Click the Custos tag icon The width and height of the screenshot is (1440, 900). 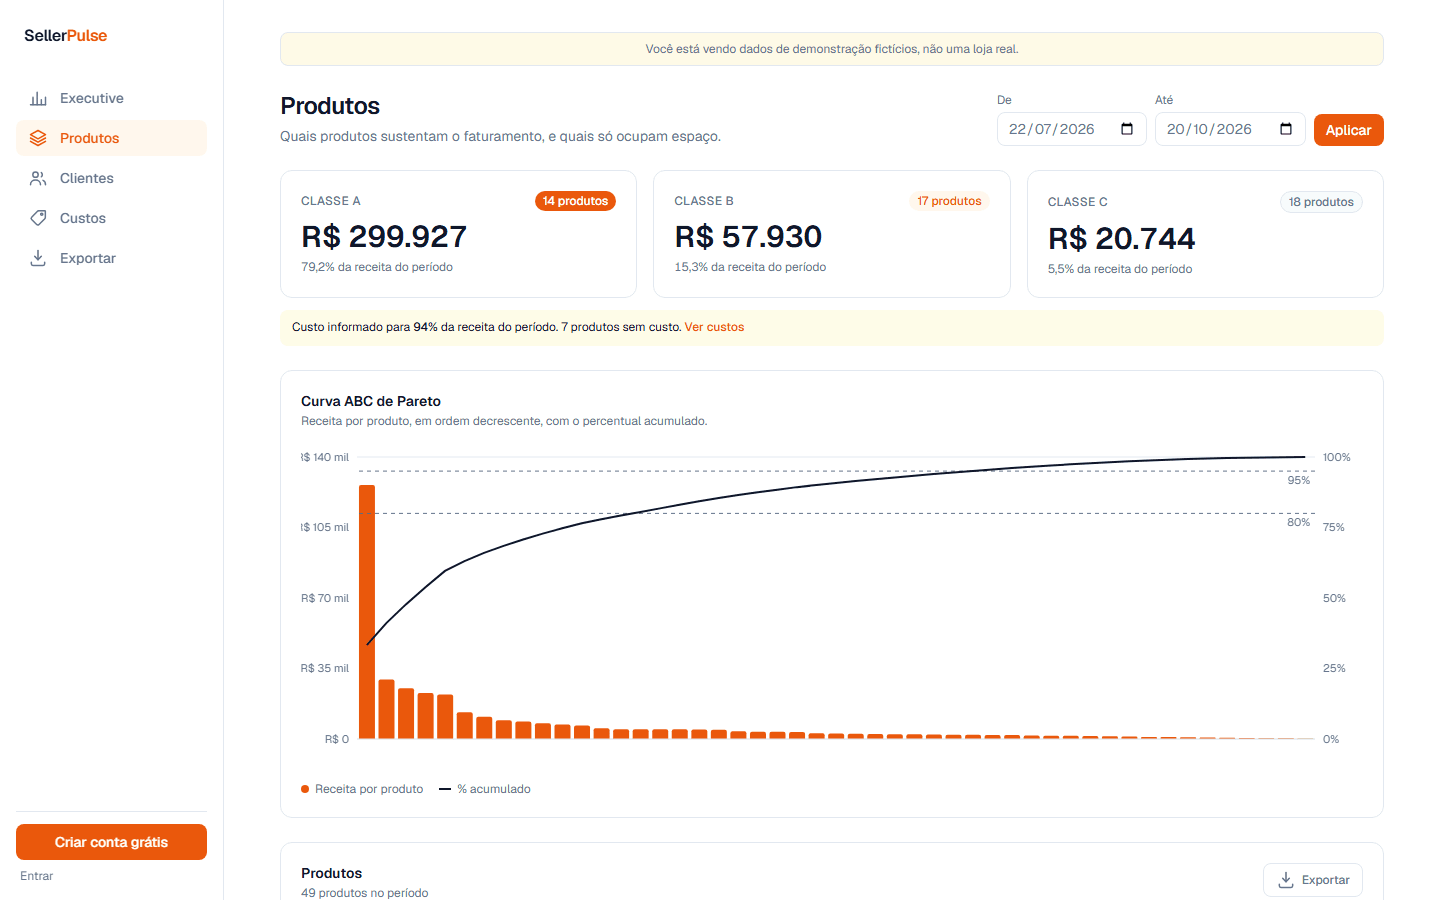pos(38,218)
